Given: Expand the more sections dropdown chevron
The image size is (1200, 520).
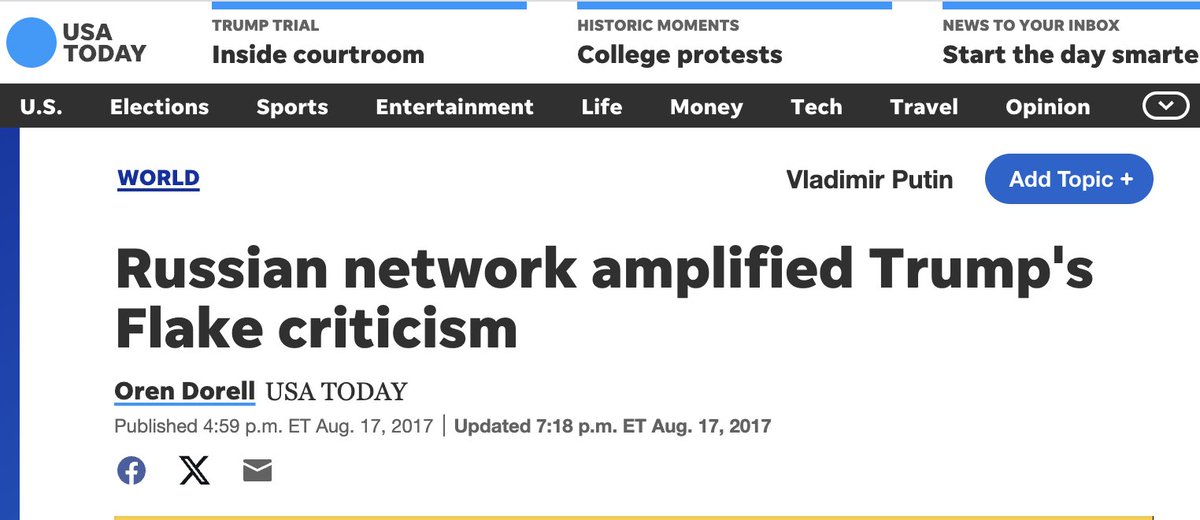Looking at the screenshot, I should [x=1164, y=106].
